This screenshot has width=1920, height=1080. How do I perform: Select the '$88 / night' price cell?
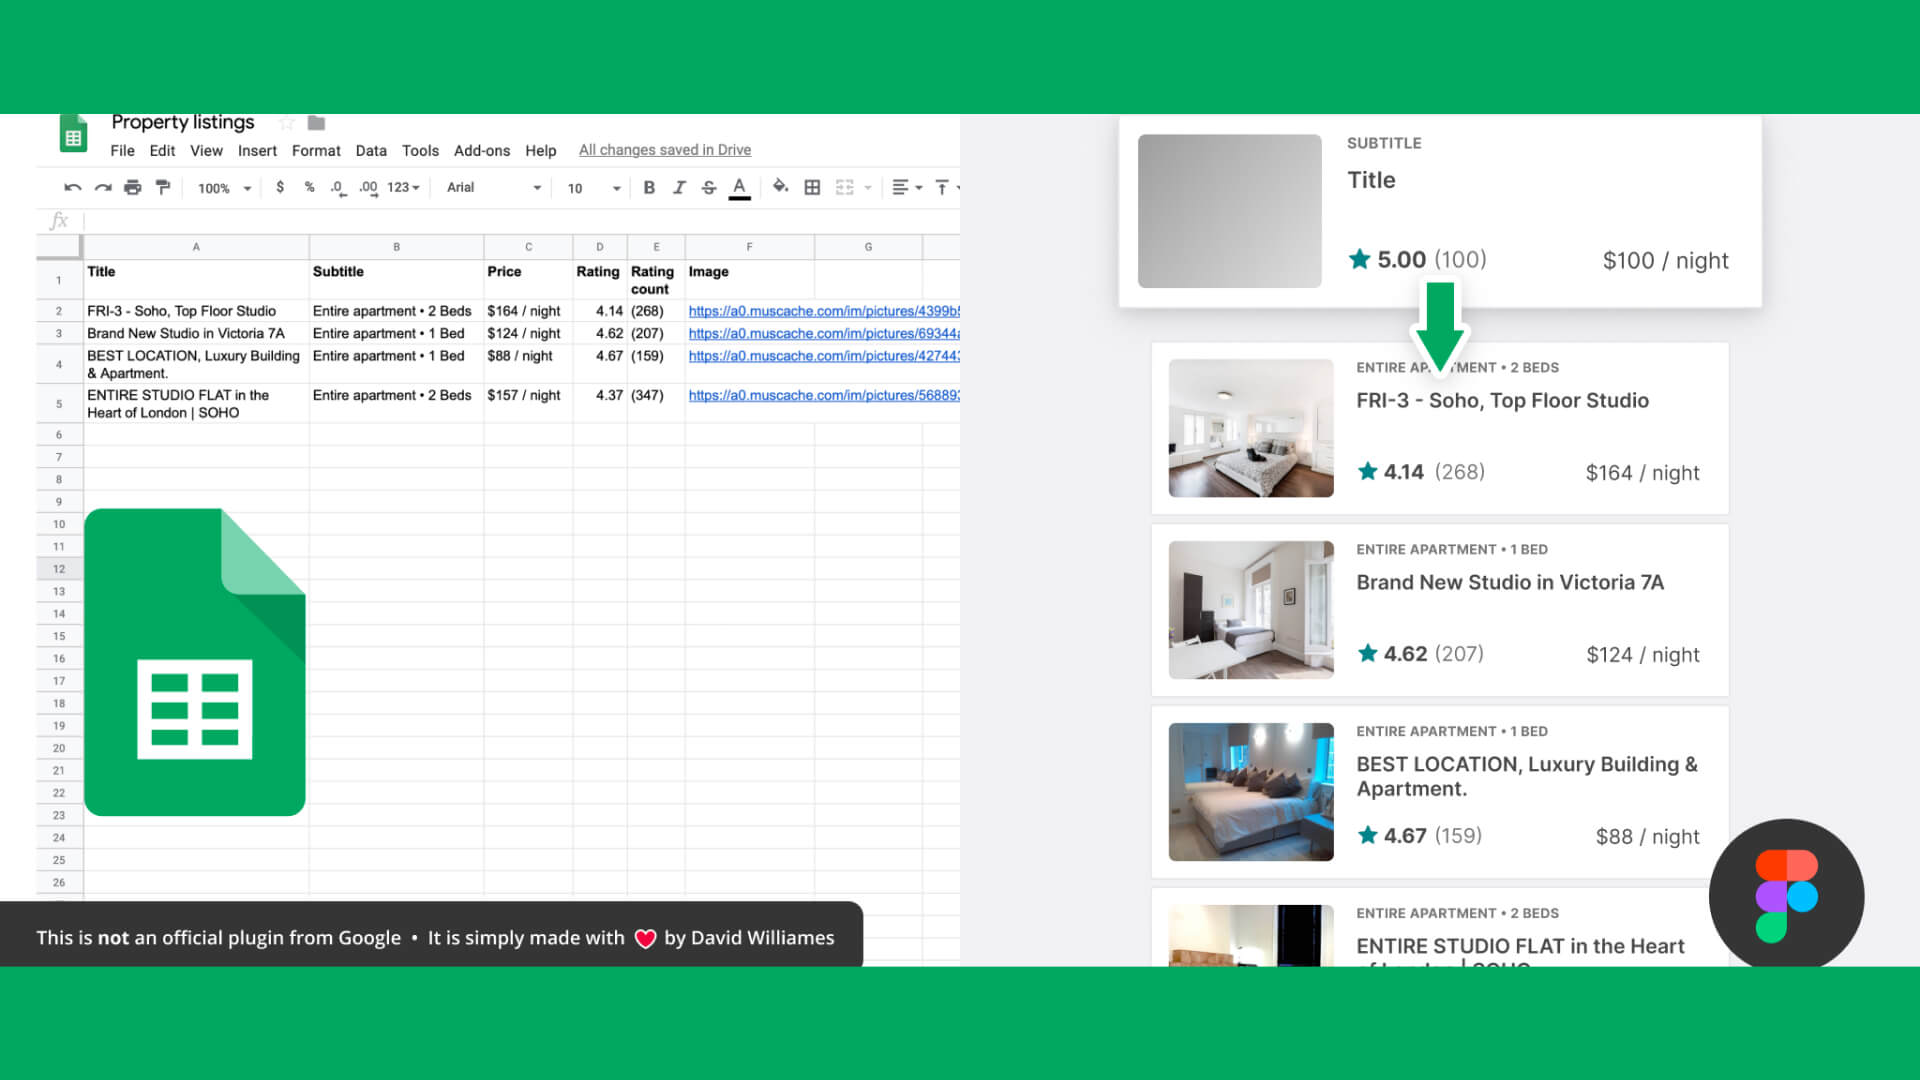click(x=528, y=364)
